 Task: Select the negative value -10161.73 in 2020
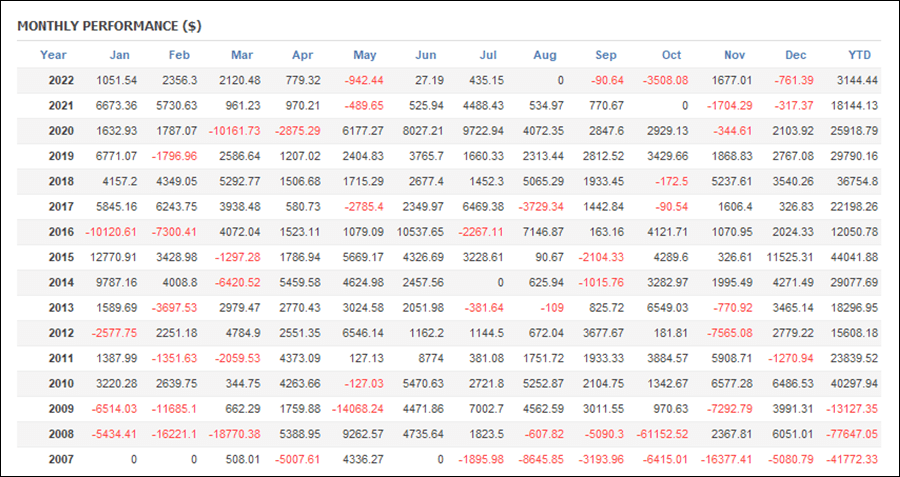click(x=232, y=132)
